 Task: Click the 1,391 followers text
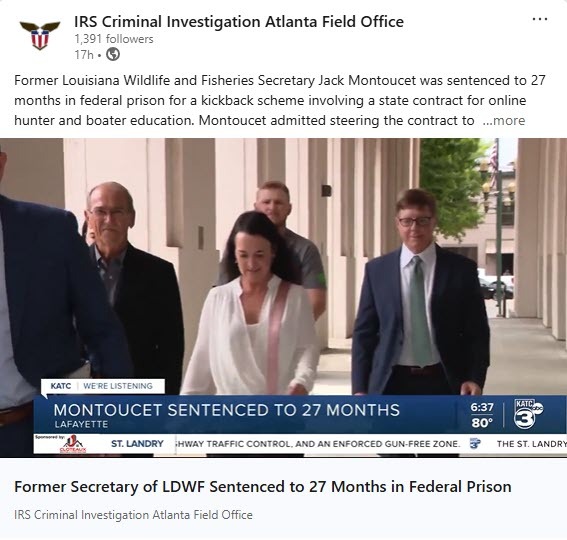click(x=114, y=39)
